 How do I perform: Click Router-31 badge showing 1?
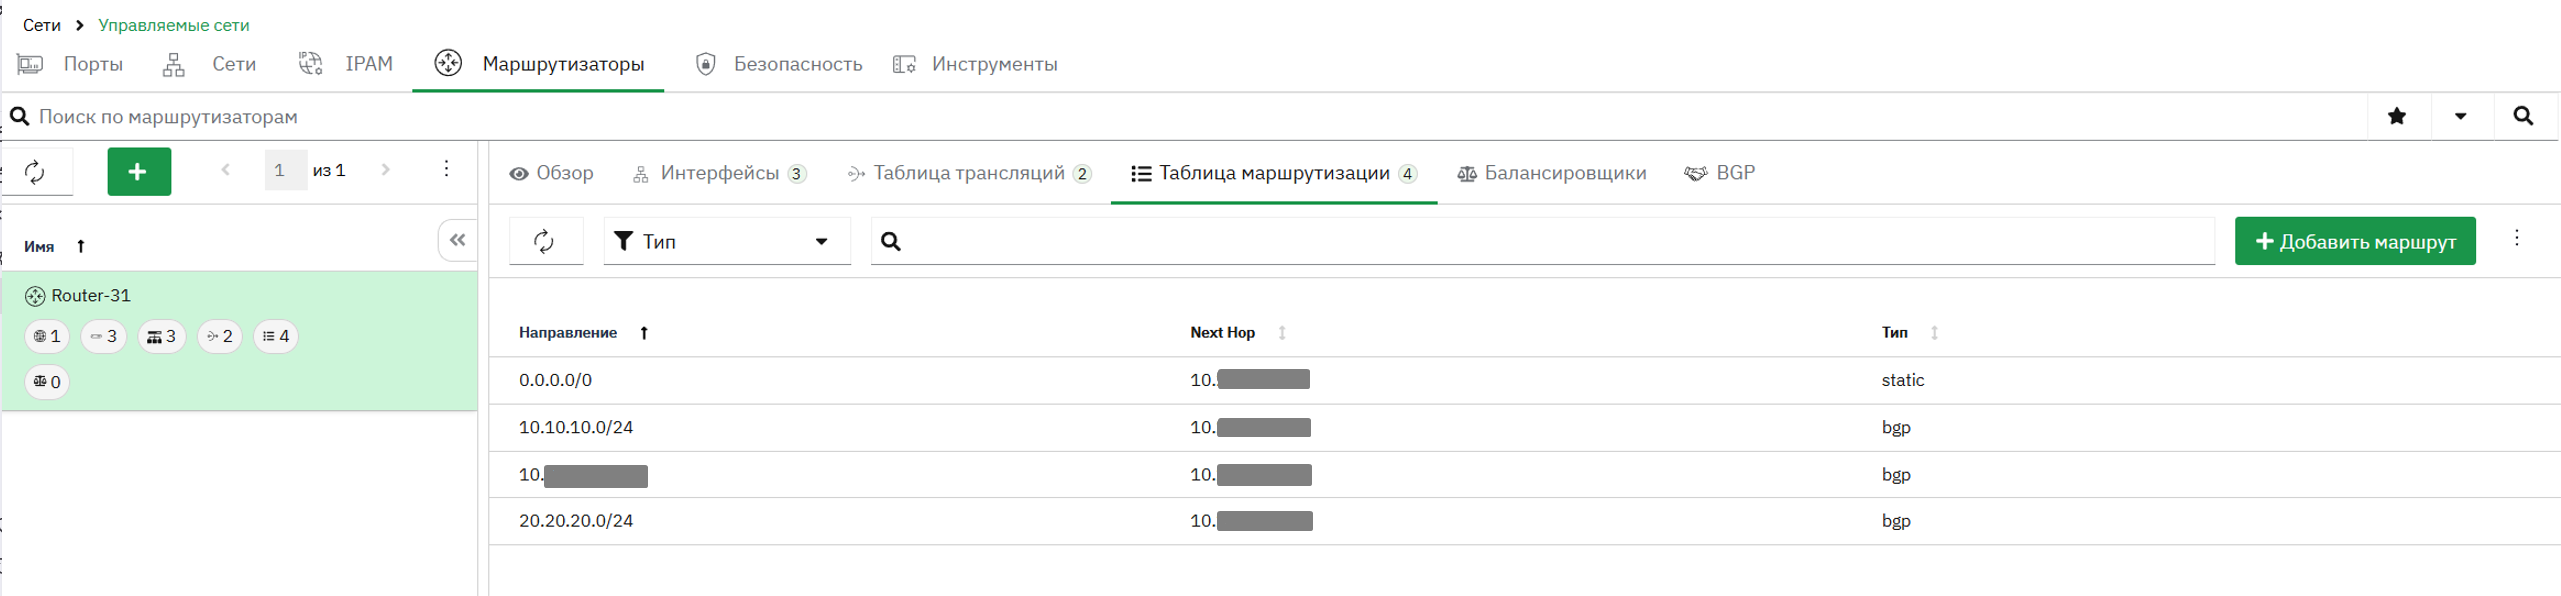47,337
